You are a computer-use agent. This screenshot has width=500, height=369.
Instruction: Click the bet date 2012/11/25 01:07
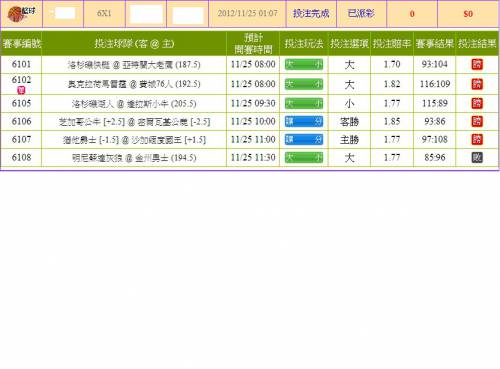click(247, 13)
